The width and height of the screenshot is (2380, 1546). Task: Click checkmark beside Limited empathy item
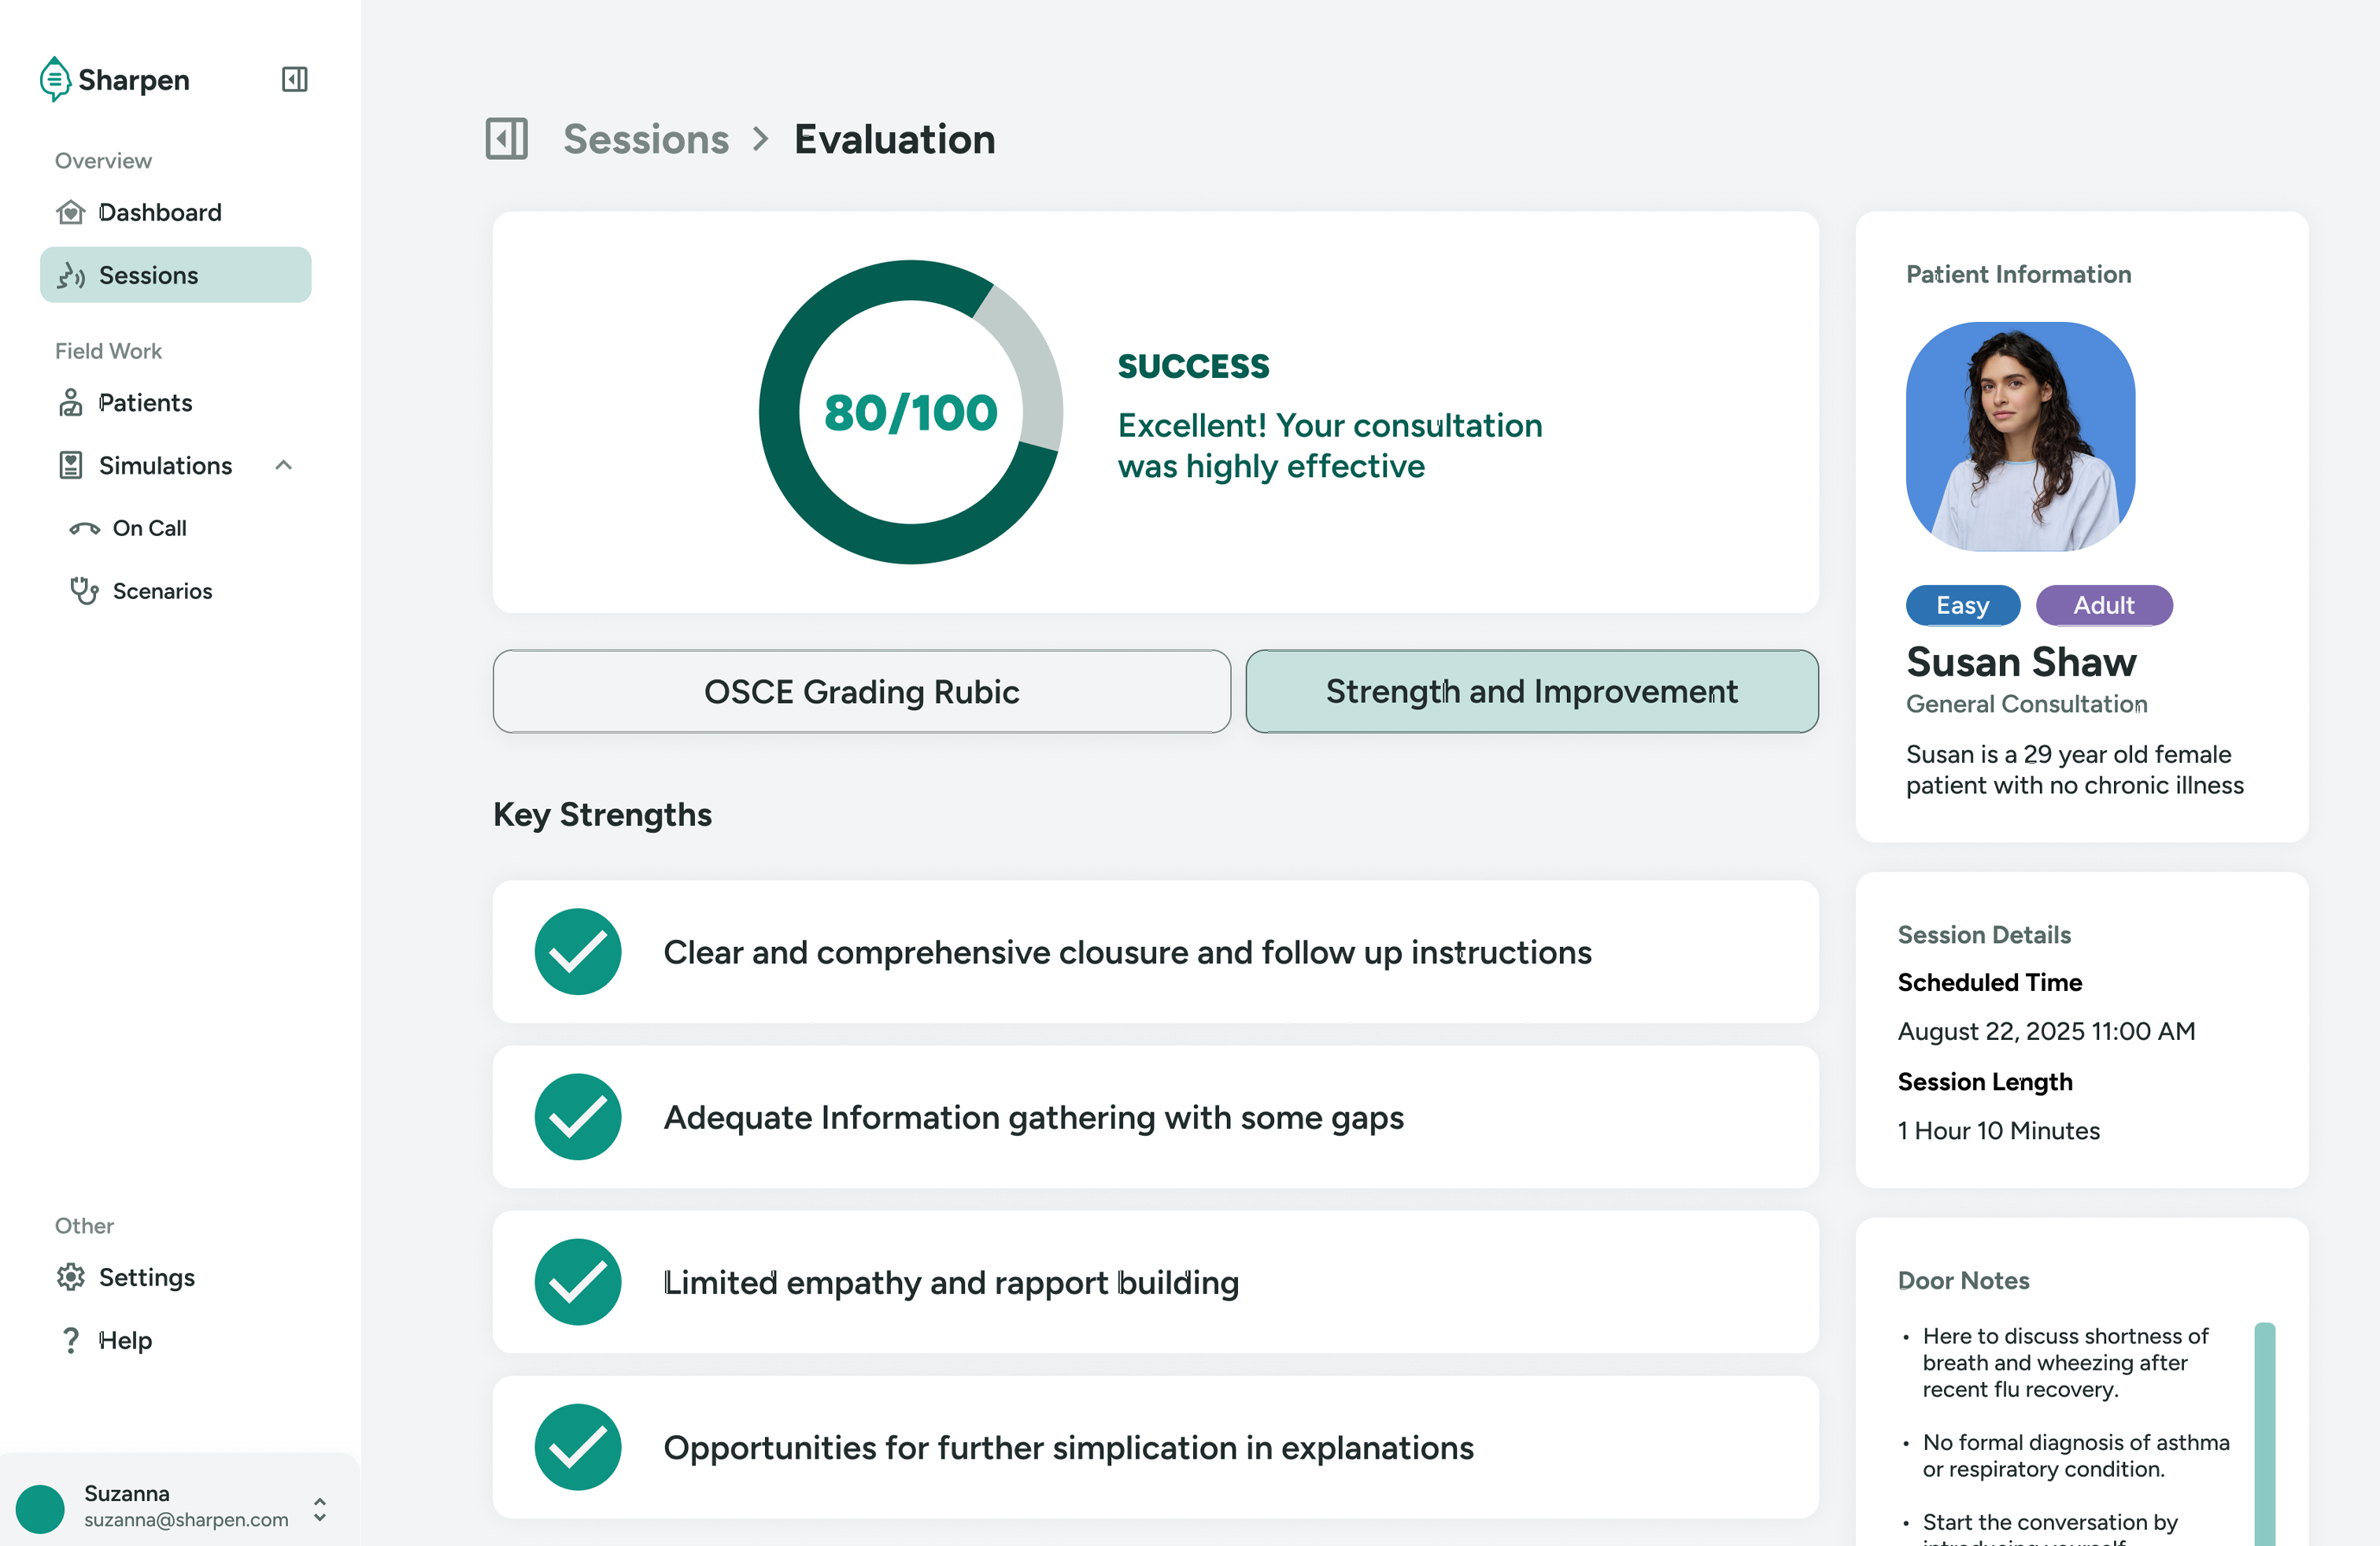pyautogui.click(x=577, y=1282)
